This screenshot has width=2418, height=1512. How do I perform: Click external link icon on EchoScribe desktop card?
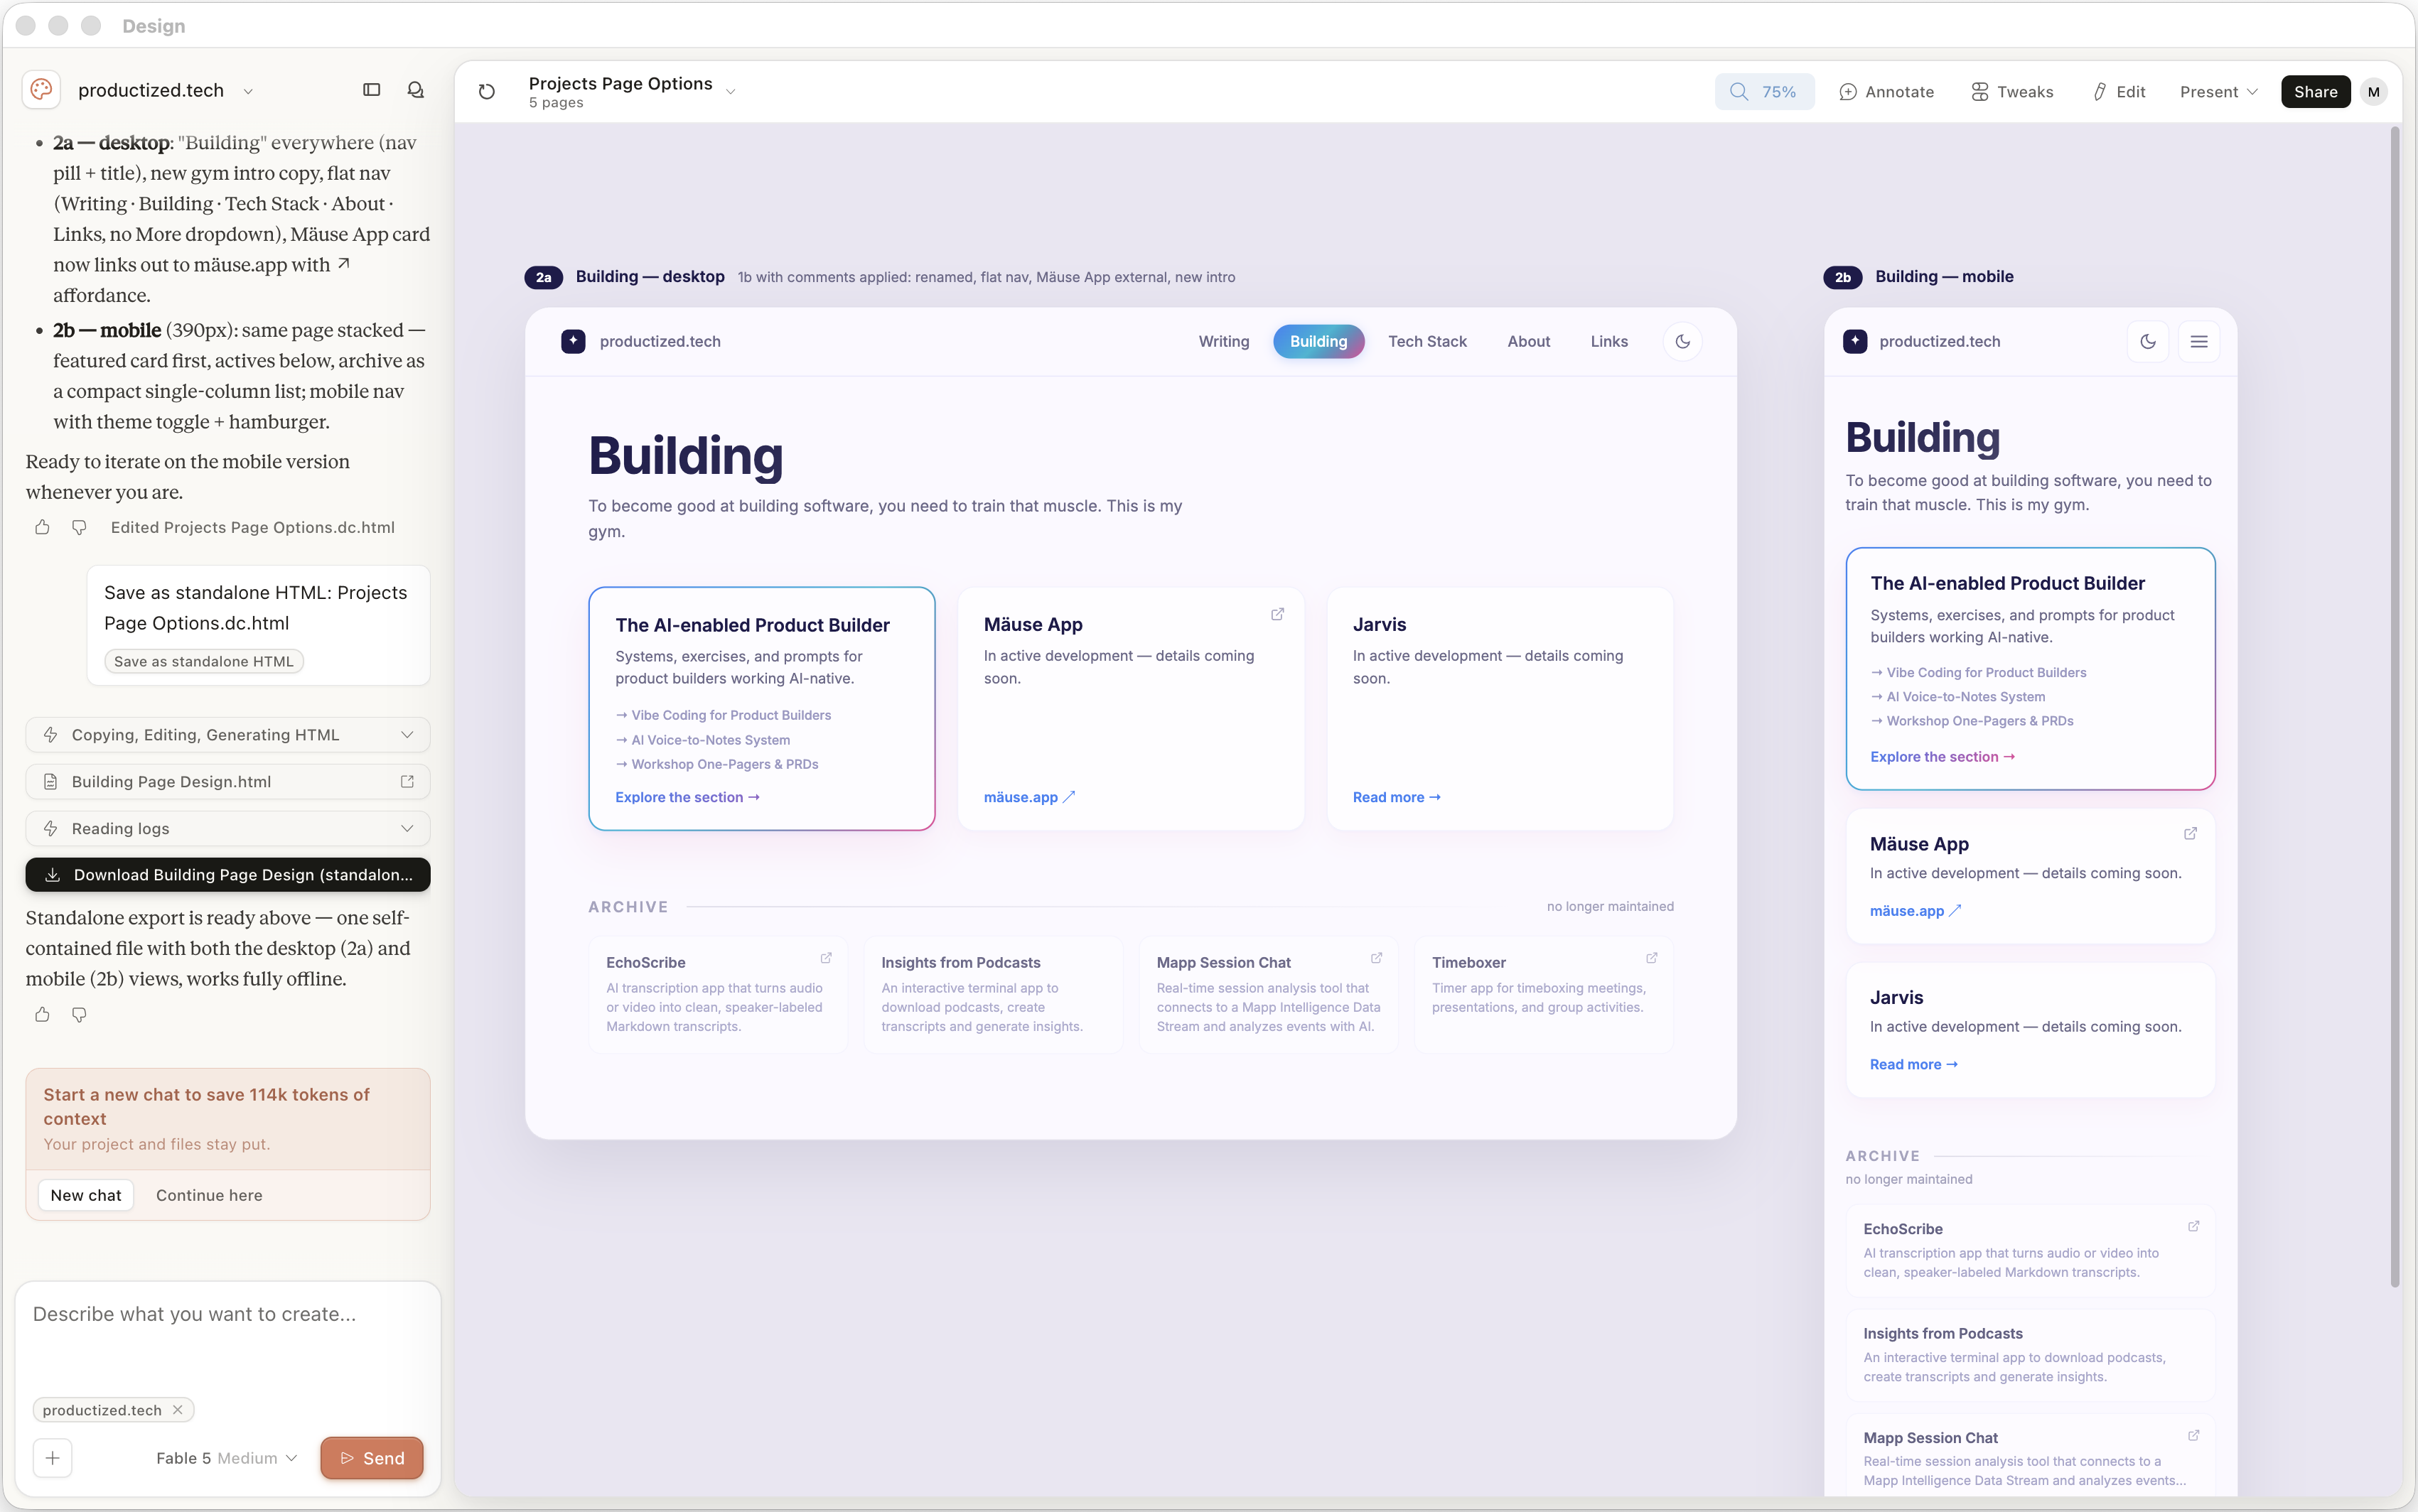[826, 957]
